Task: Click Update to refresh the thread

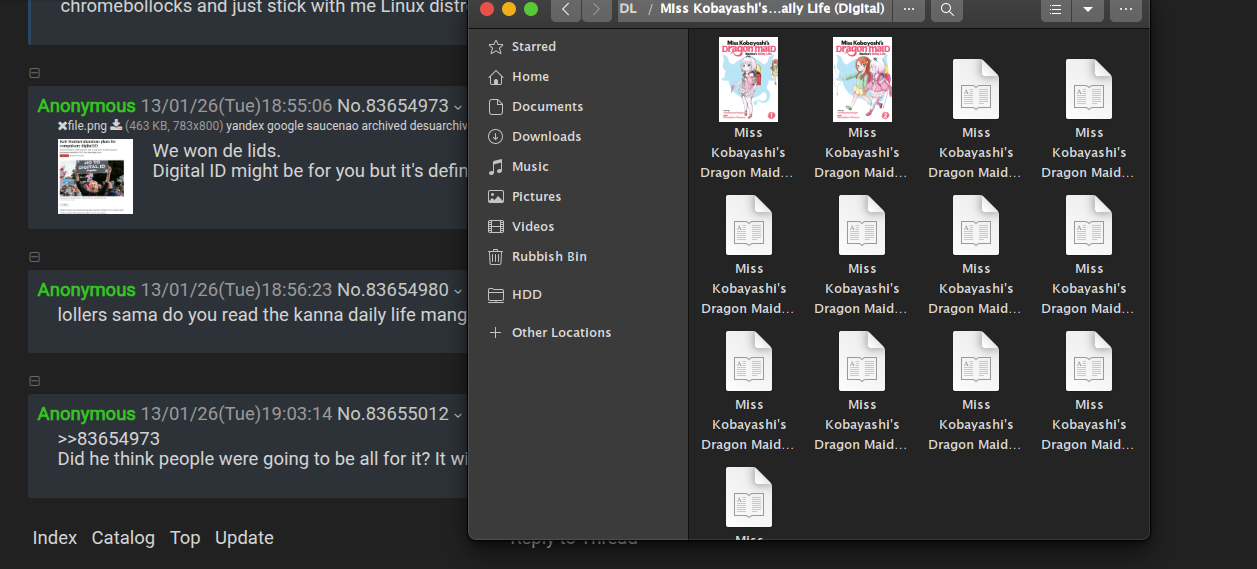Action: (244, 538)
